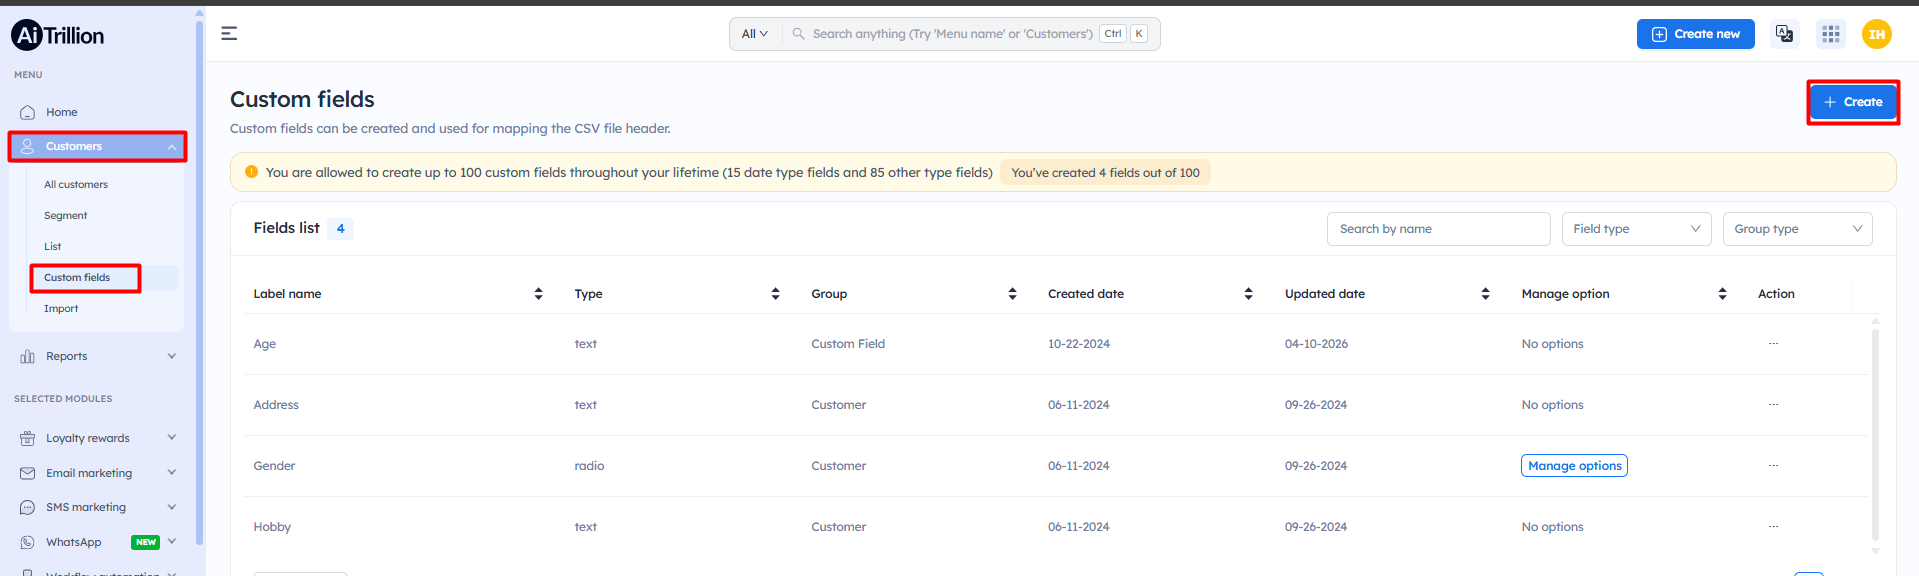Open the apps grid icon
Screen dimensions: 1919x576
pos(1830,34)
